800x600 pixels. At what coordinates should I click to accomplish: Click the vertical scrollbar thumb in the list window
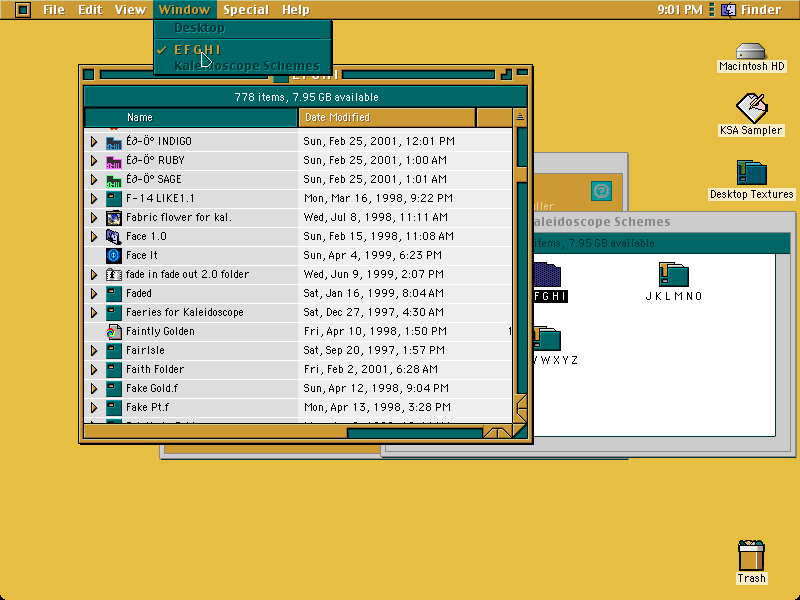click(521, 174)
